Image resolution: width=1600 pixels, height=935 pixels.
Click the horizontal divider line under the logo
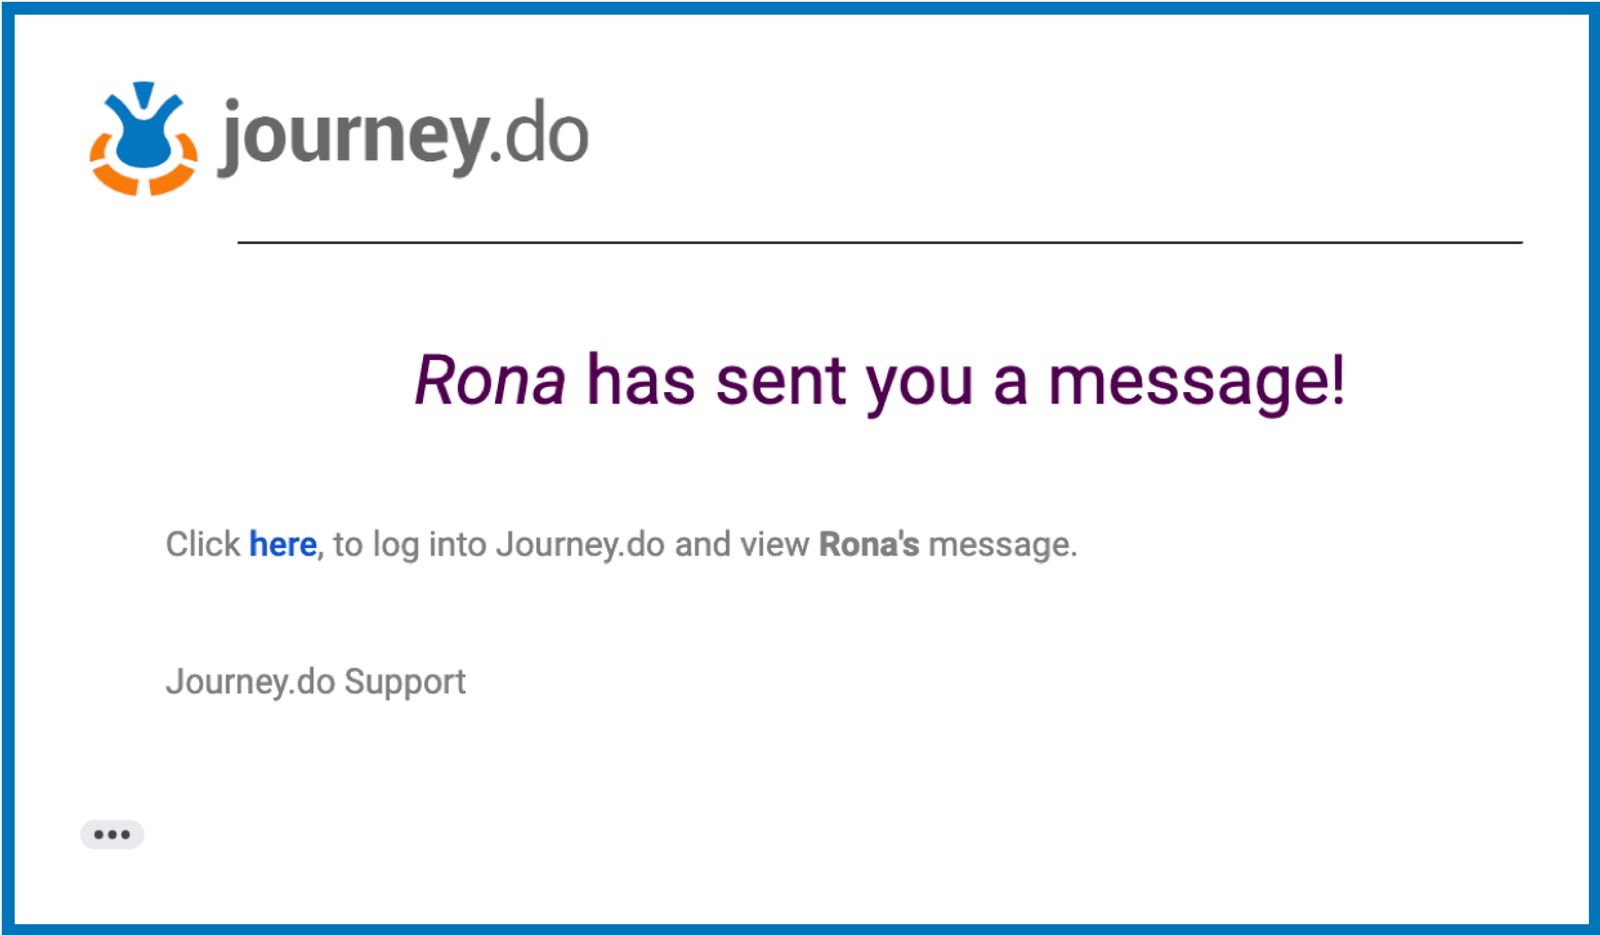[x=880, y=242]
